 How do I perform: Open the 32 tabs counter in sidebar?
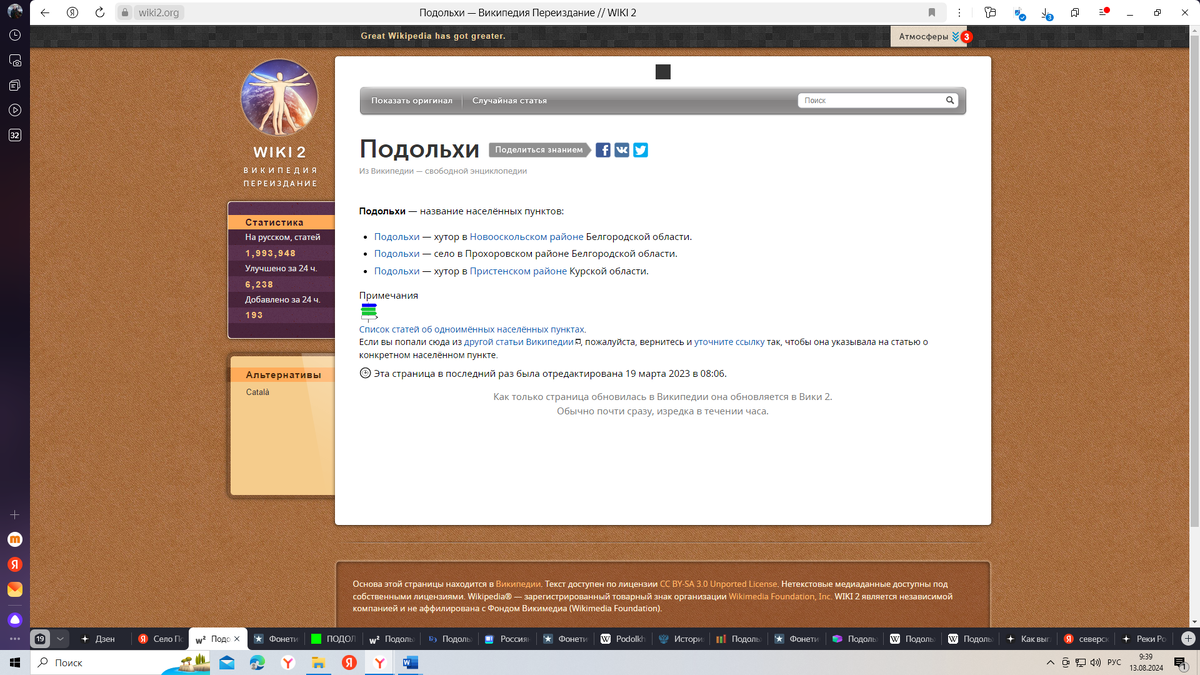(15, 135)
